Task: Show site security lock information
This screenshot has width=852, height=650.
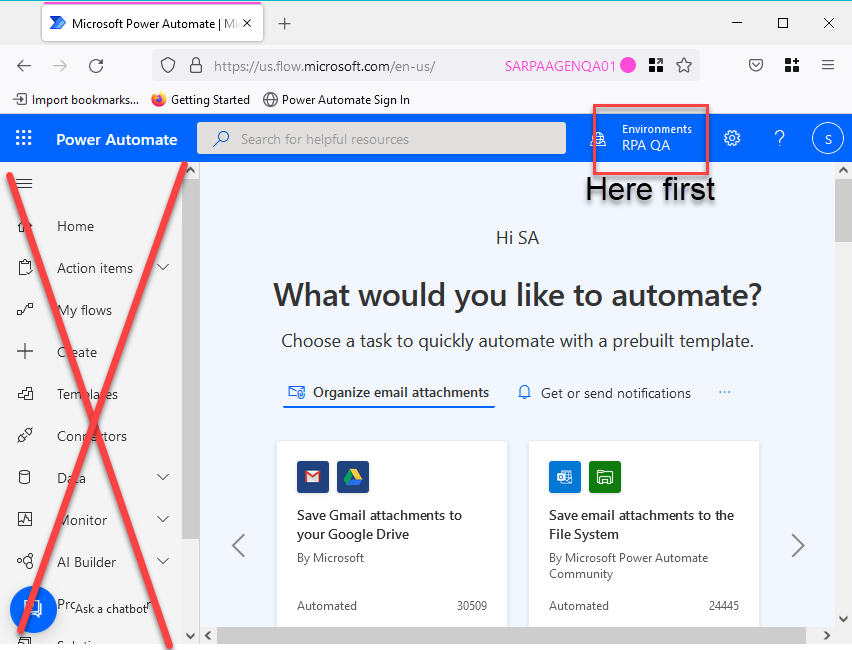Action: [x=196, y=66]
